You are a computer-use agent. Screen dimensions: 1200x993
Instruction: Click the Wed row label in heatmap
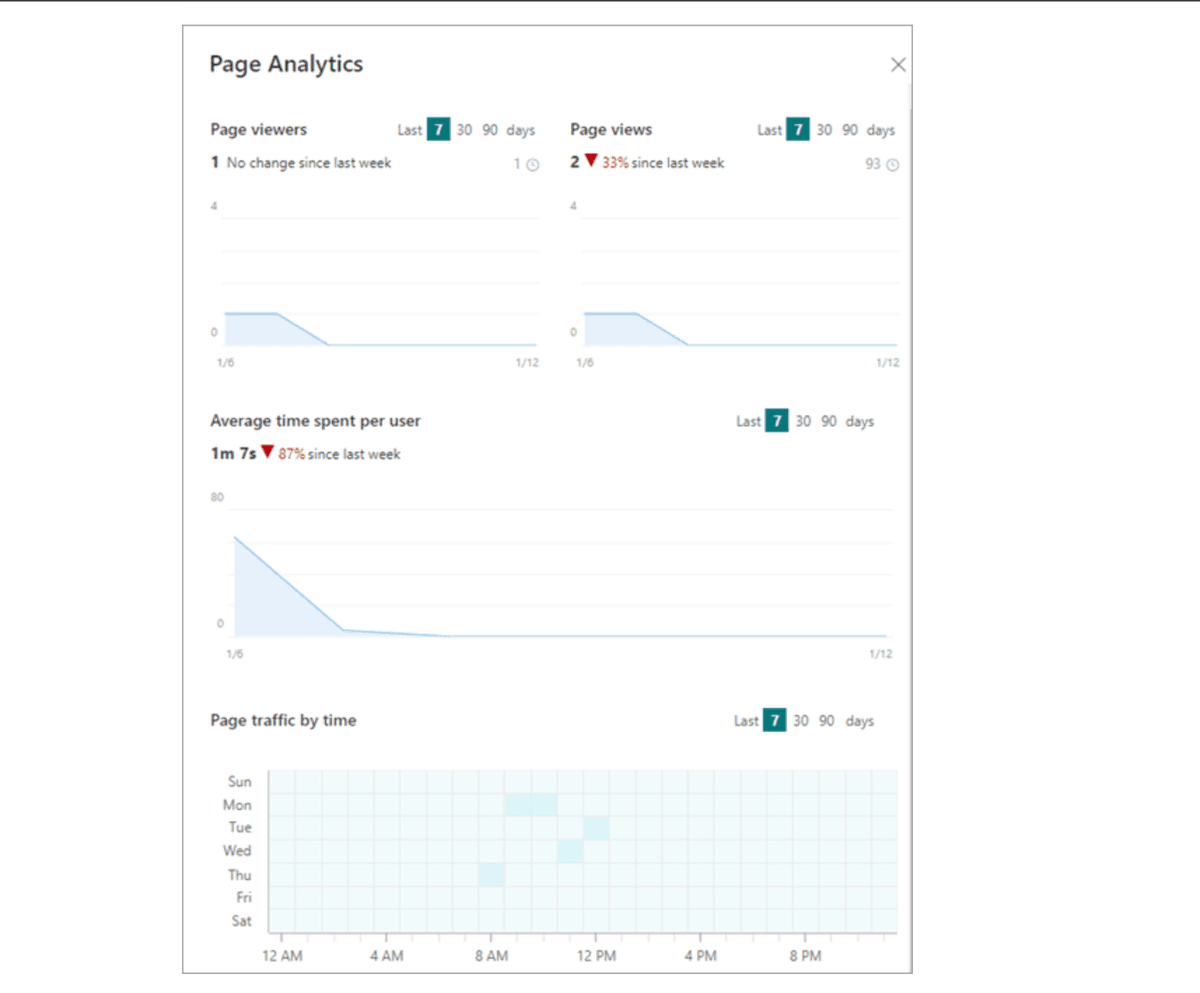tap(238, 851)
